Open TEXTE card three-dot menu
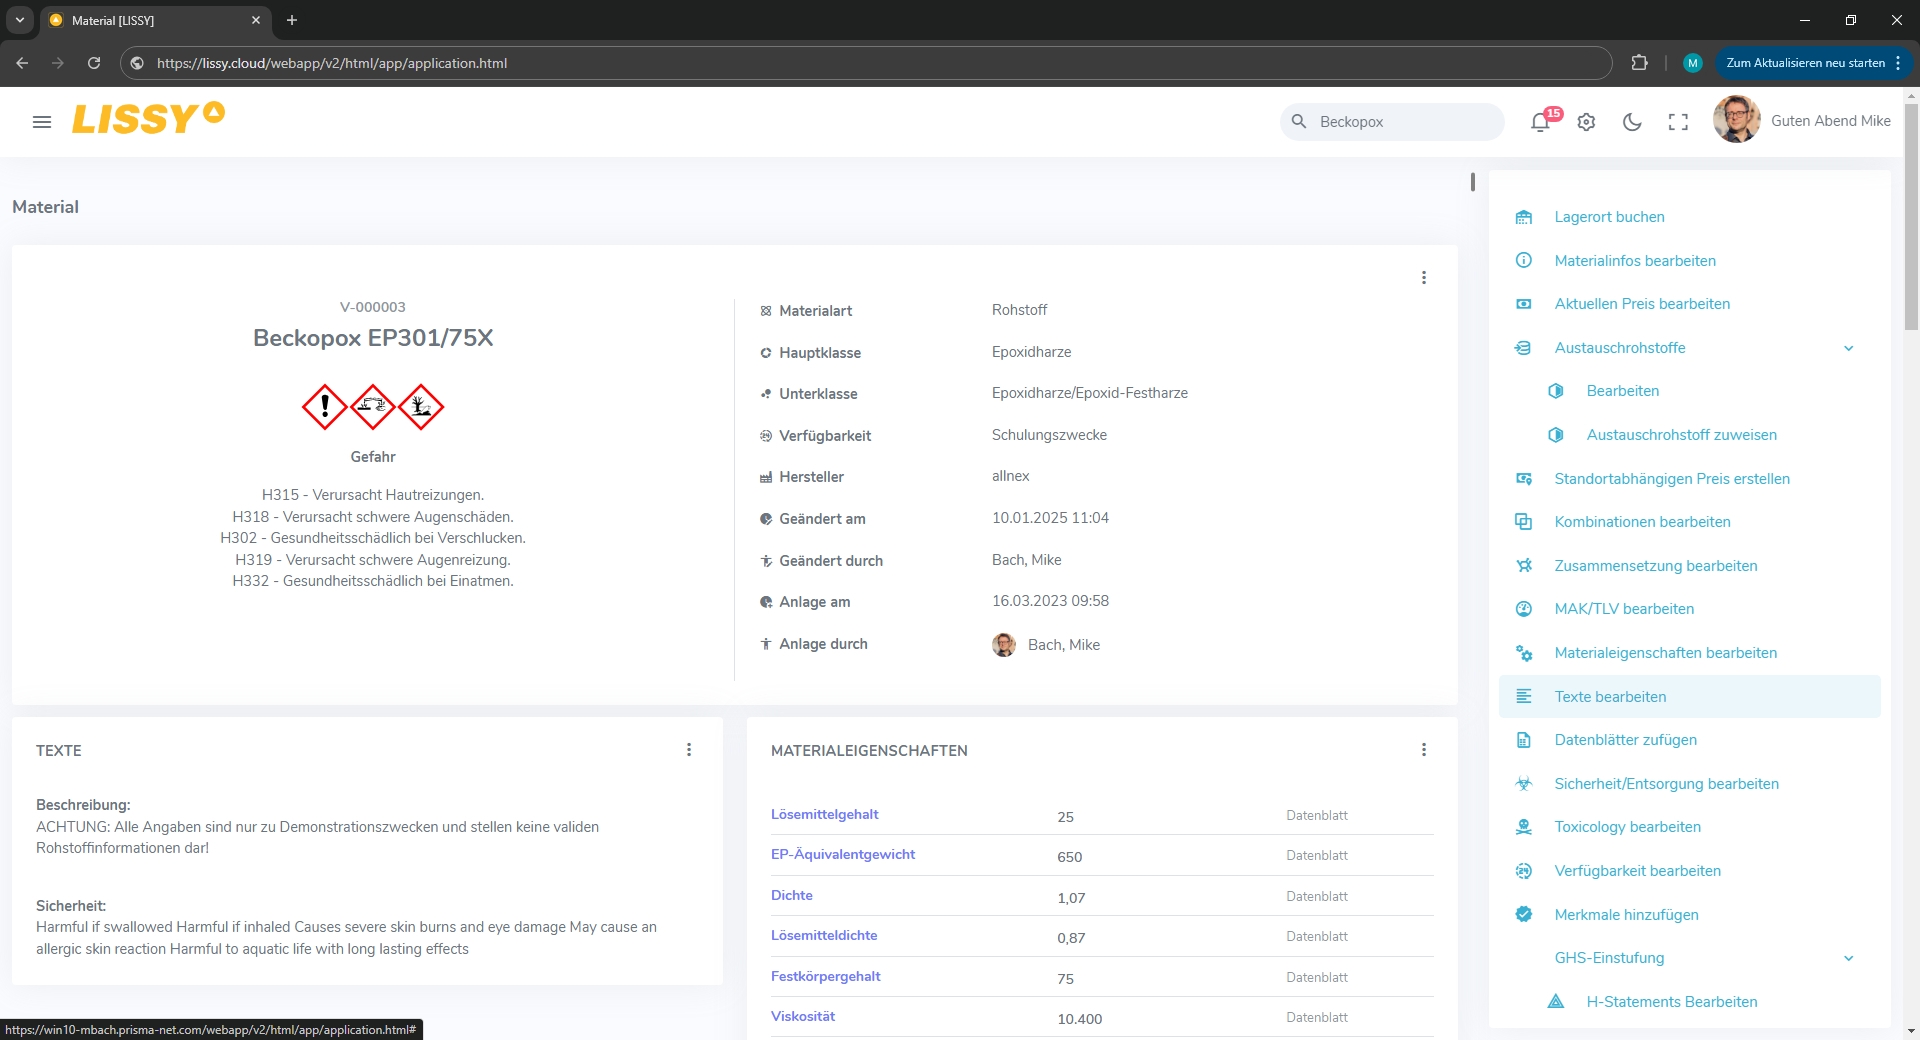The width and height of the screenshot is (1920, 1040). click(689, 750)
